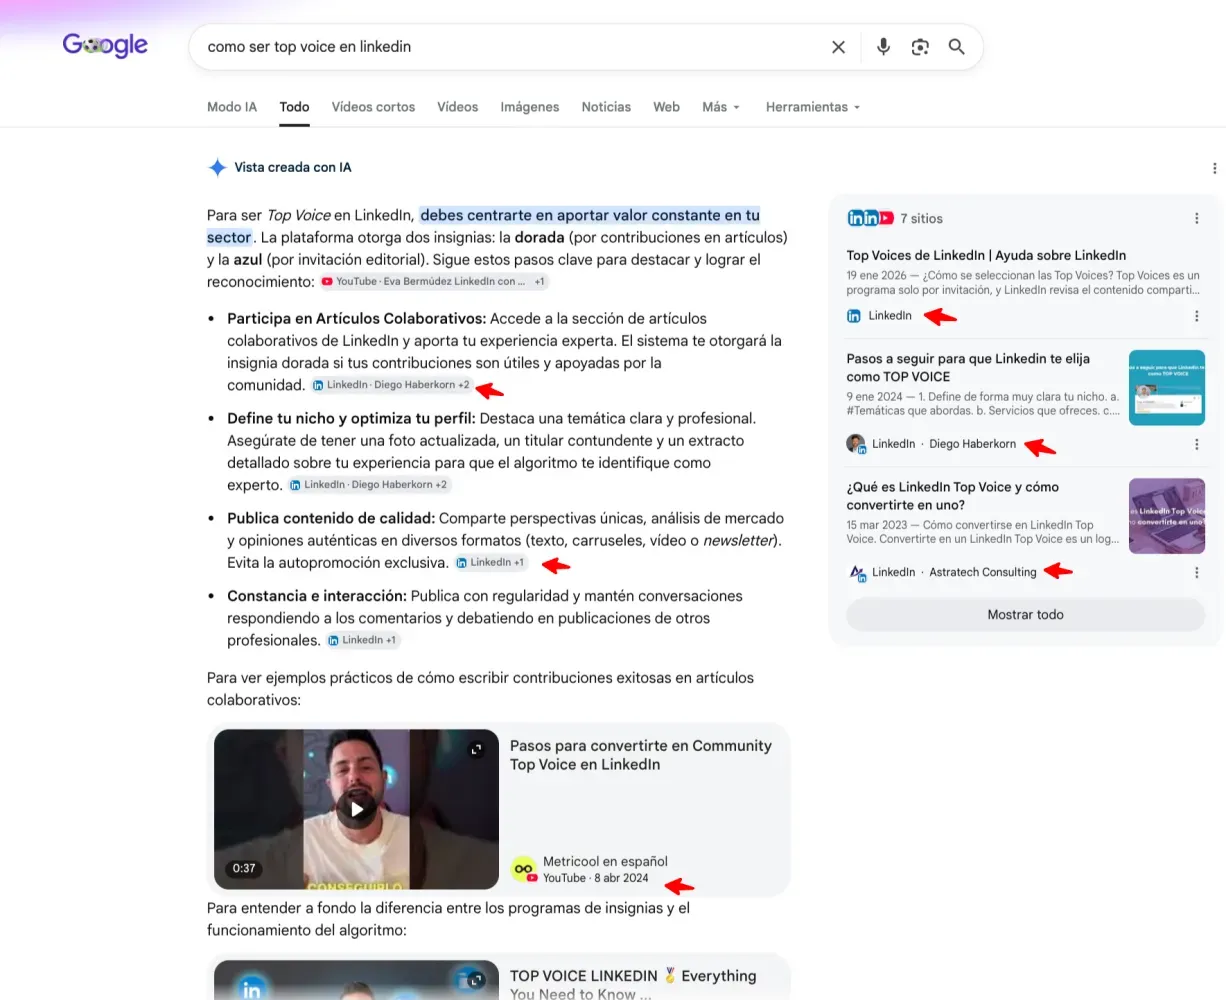Clear the search box with the X icon

pos(838,47)
